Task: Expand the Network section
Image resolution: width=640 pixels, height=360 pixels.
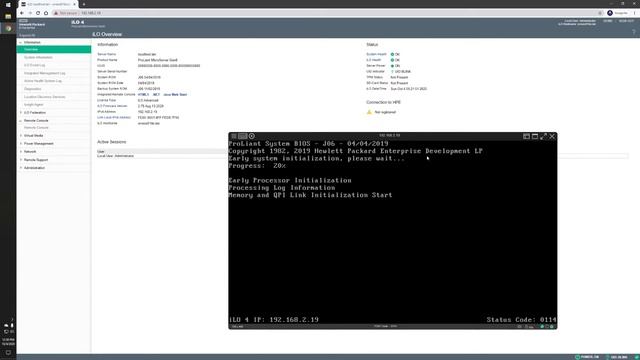Action: (x=20, y=152)
